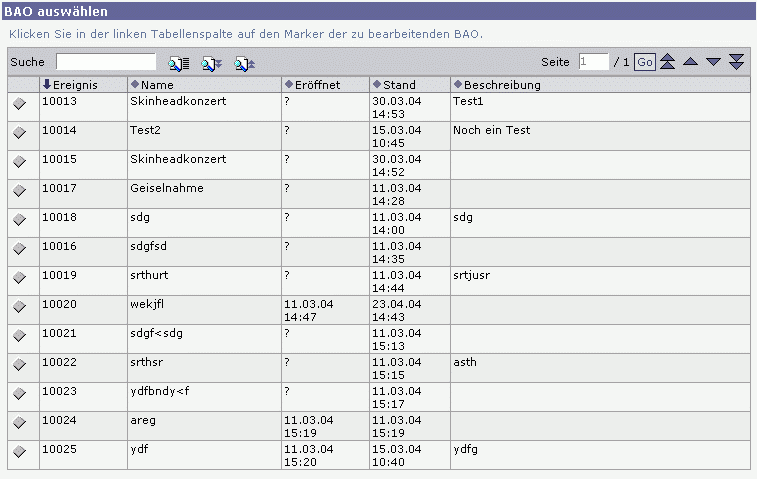Go to next page with down arrow
Screen dimensions: 757x479
point(713,62)
